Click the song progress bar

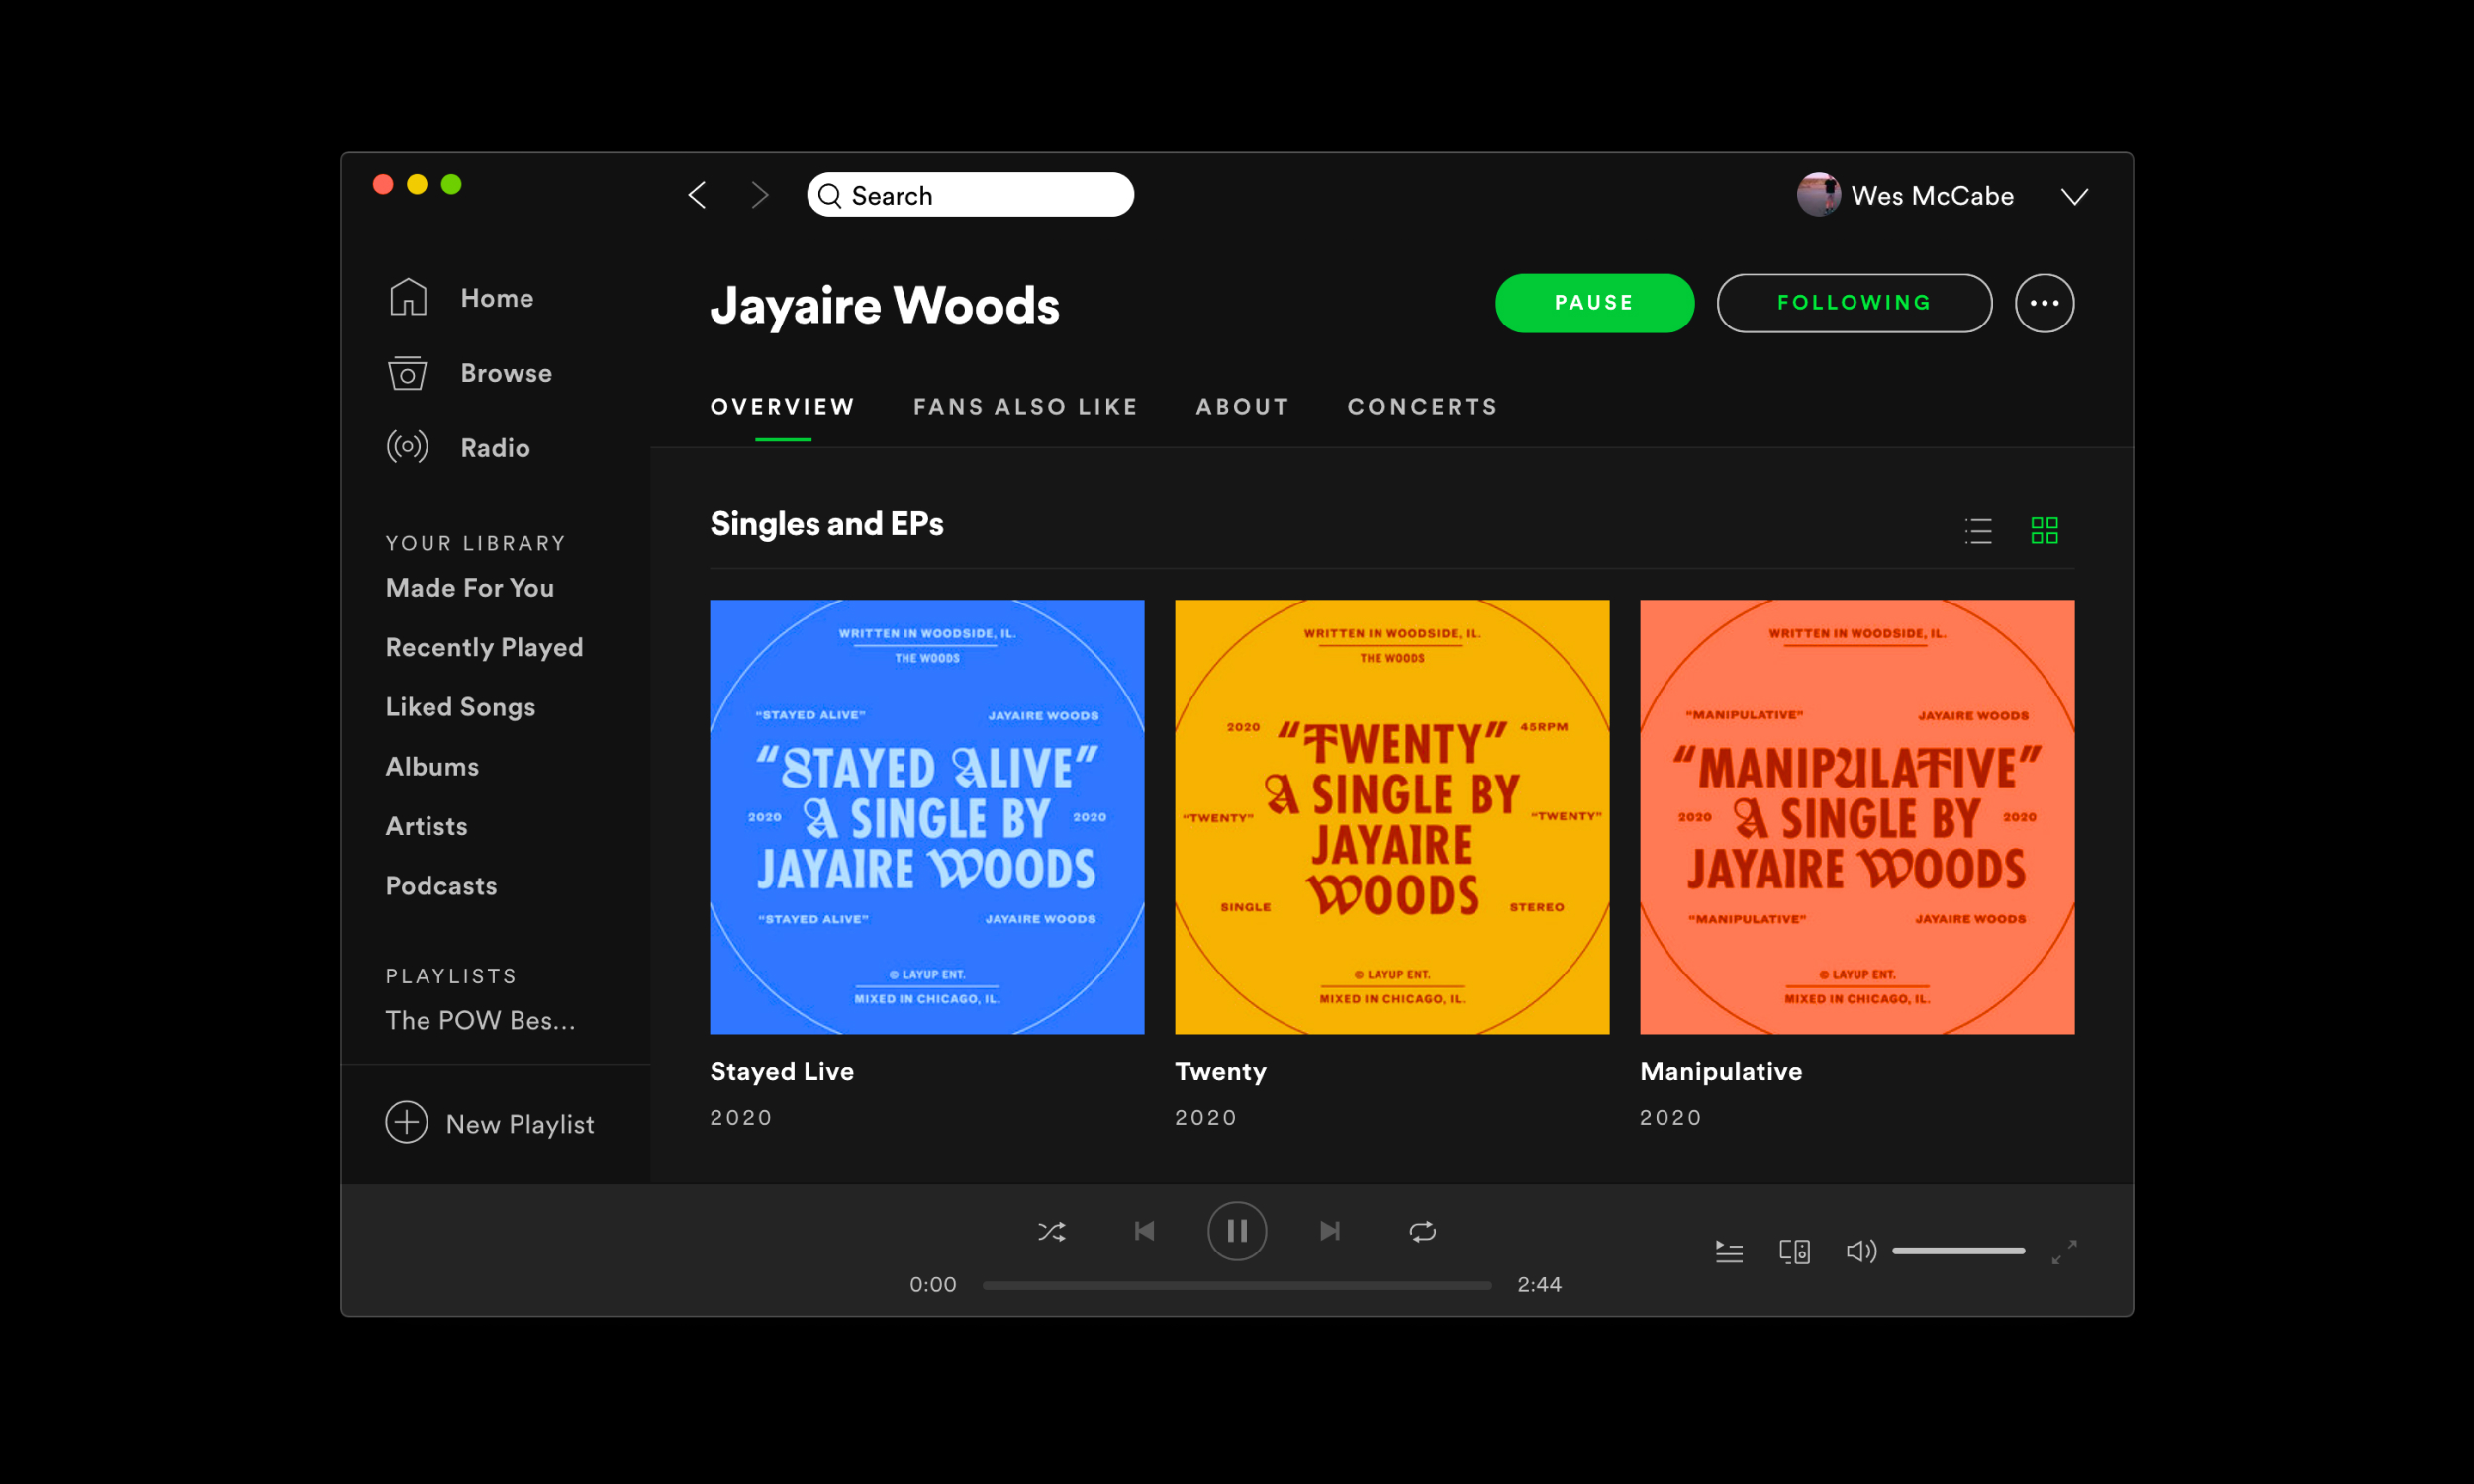(1237, 1286)
